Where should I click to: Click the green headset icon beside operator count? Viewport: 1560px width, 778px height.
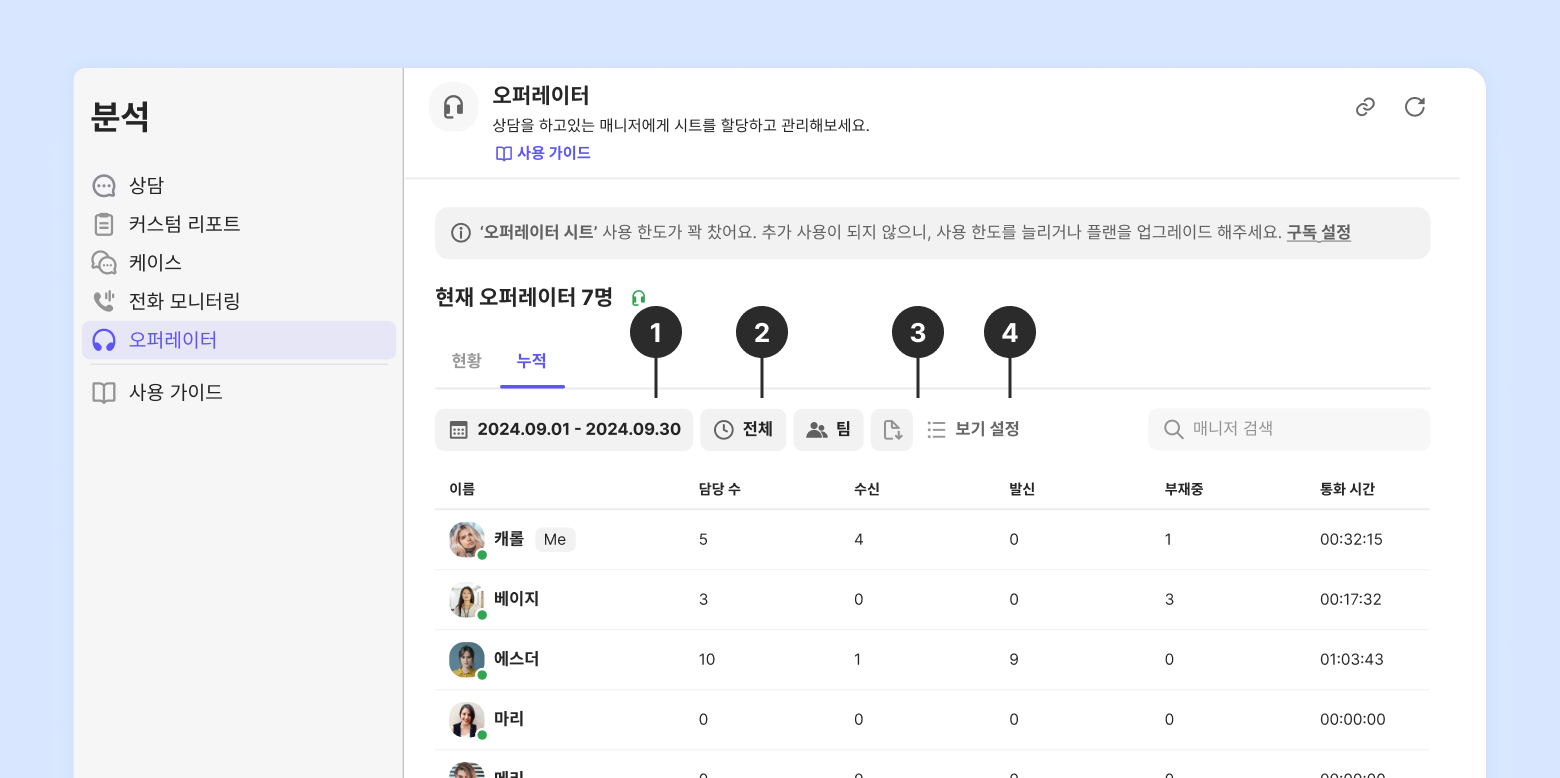tap(639, 298)
